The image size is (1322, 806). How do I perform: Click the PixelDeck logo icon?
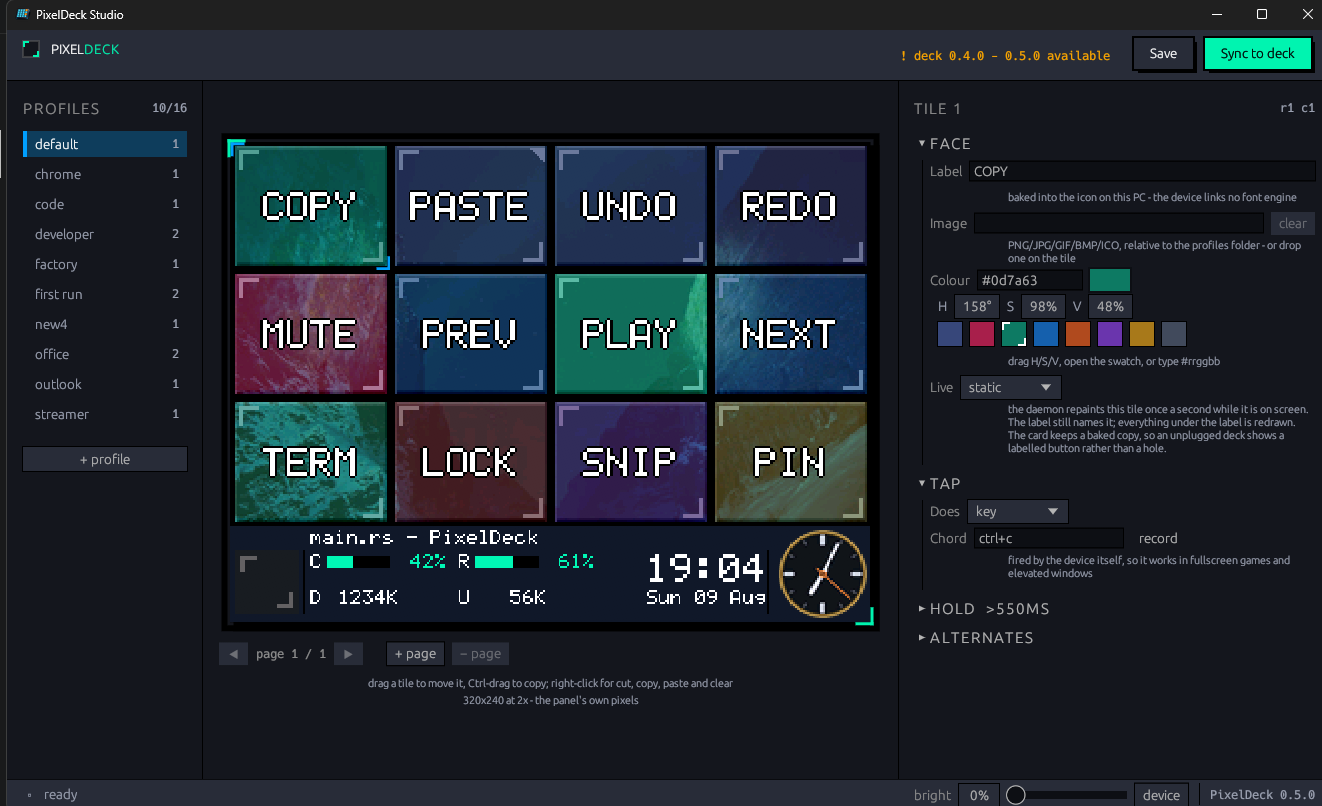(x=32, y=49)
